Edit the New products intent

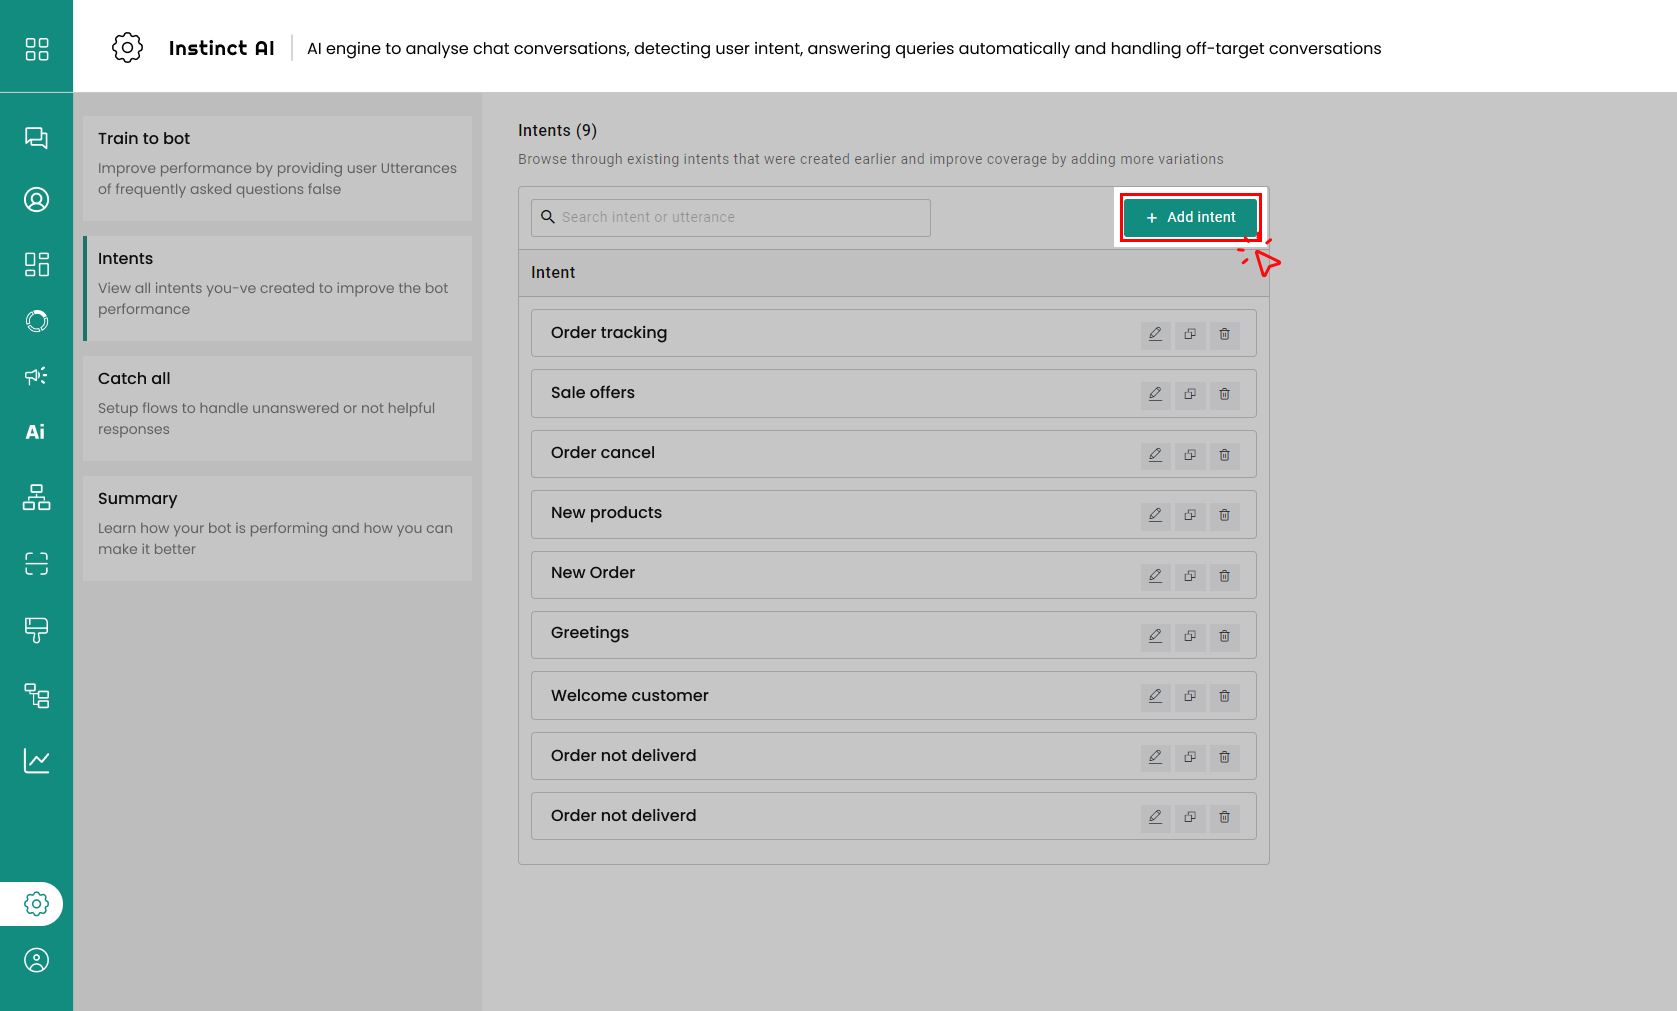(x=1155, y=515)
